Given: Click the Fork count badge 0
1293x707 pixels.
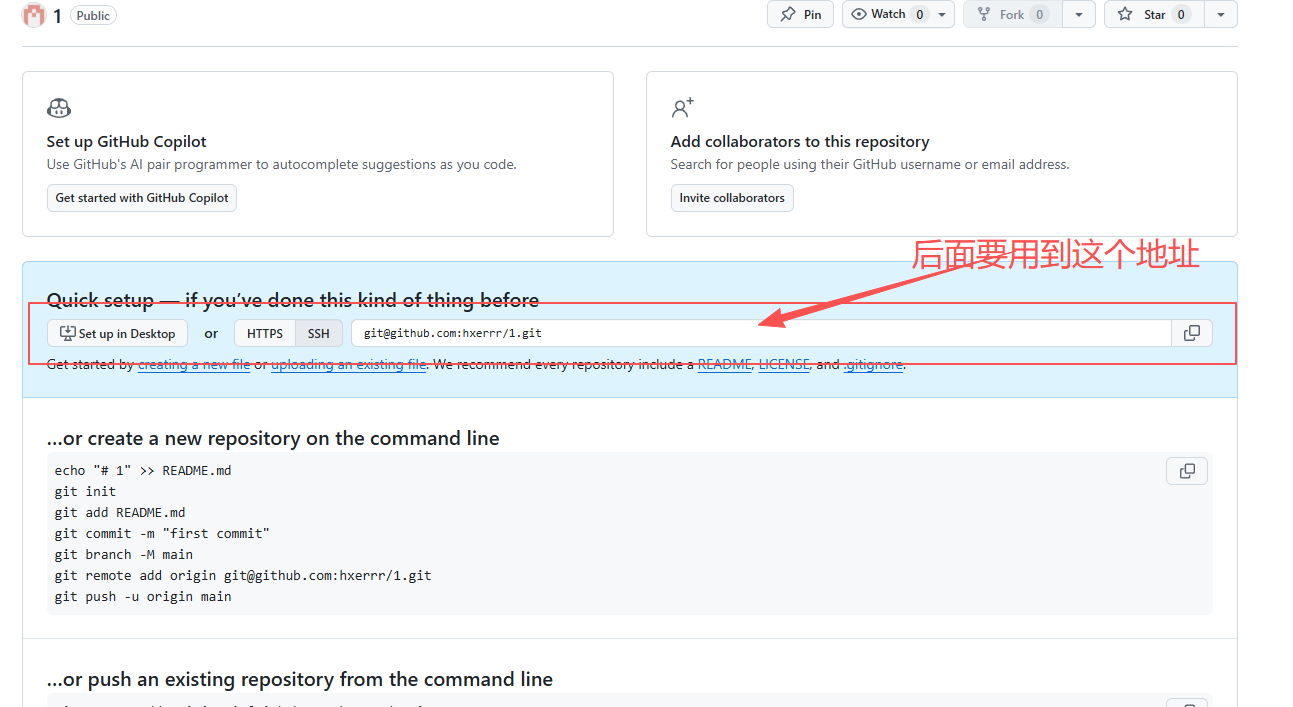Looking at the screenshot, I should point(1039,14).
